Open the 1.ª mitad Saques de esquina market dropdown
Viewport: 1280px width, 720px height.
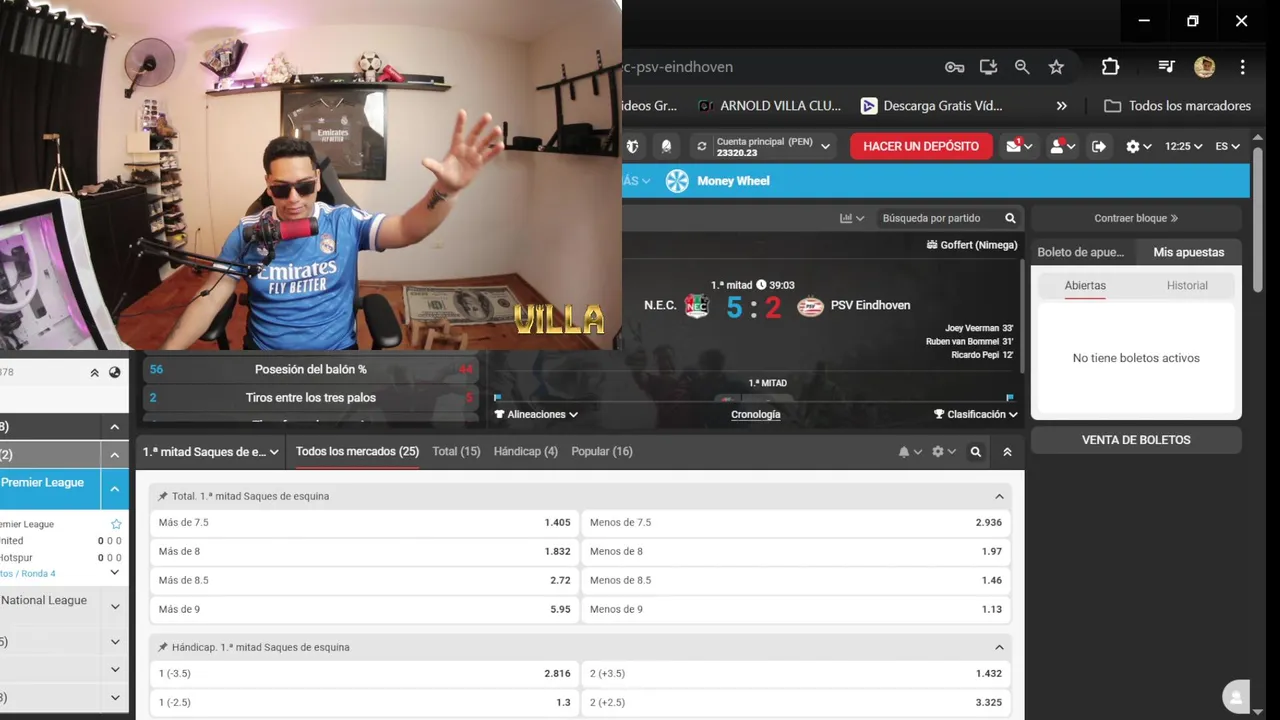point(210,452)
